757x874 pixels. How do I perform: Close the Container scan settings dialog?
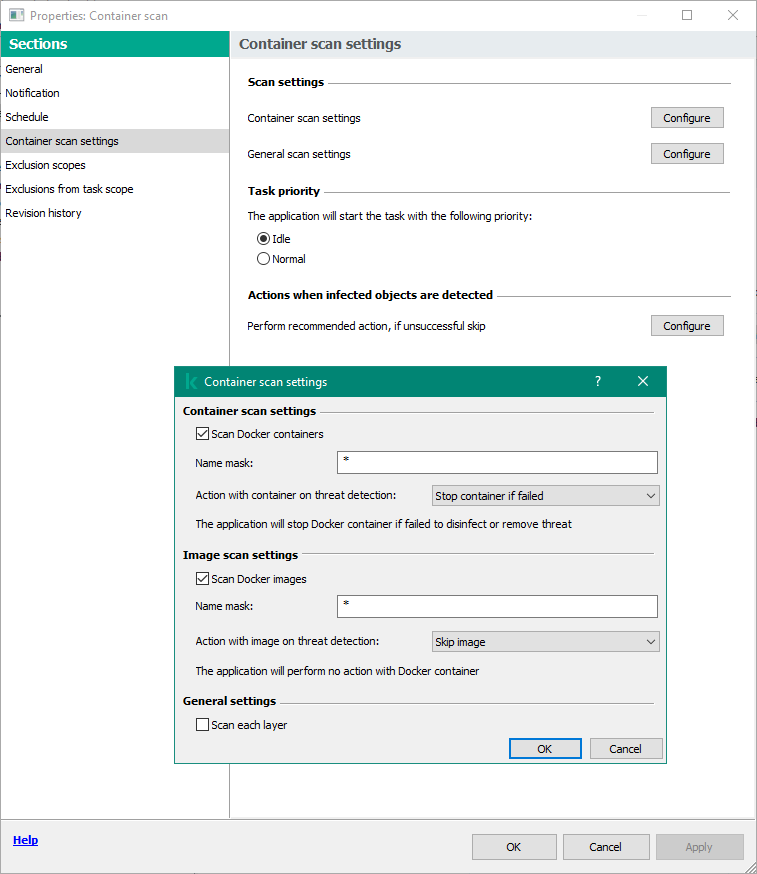click(643, 381)
